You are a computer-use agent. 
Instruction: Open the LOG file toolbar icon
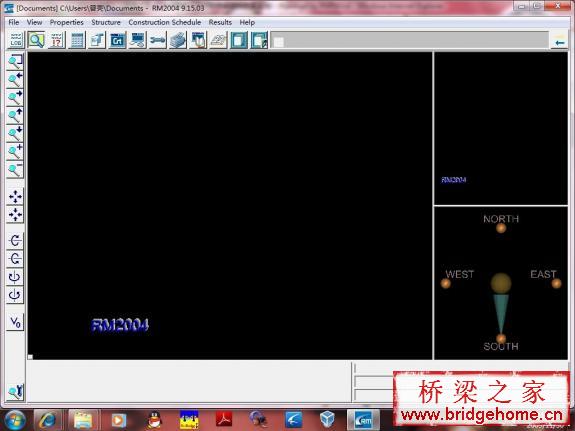16,40
